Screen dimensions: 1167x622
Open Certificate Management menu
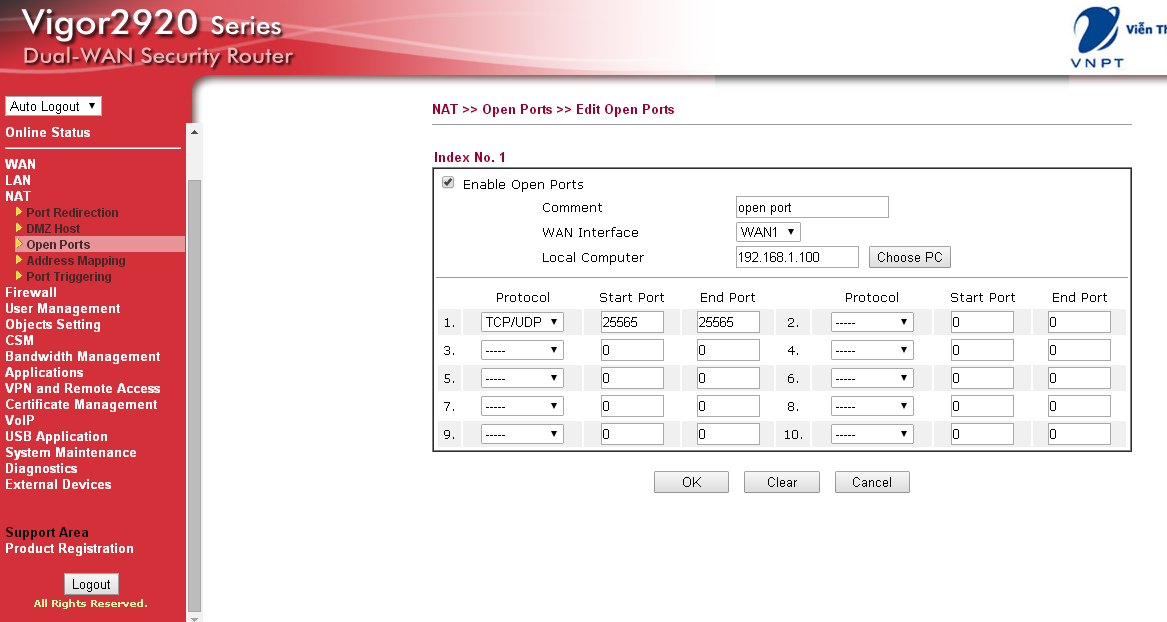81,404
